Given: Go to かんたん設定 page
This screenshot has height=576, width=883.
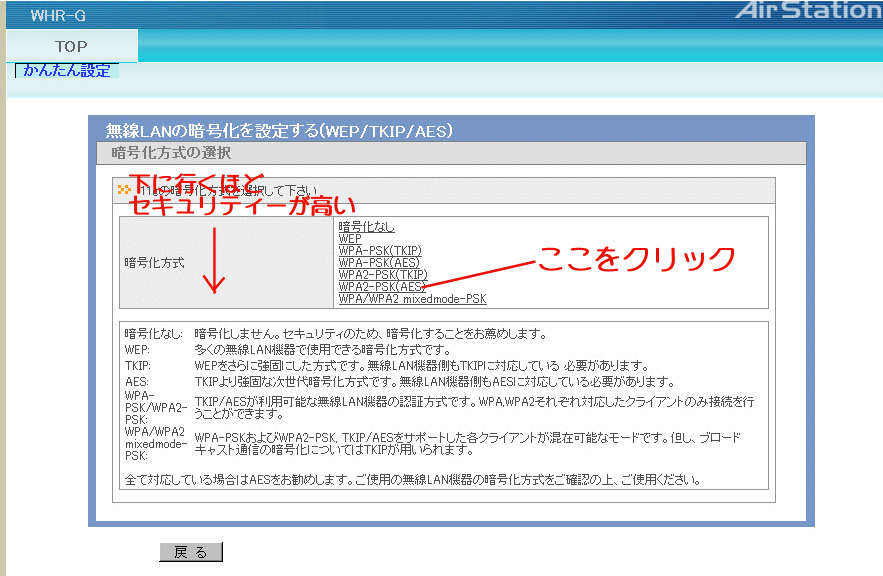Looking at the screenshot, I should [x=67, y=71].
